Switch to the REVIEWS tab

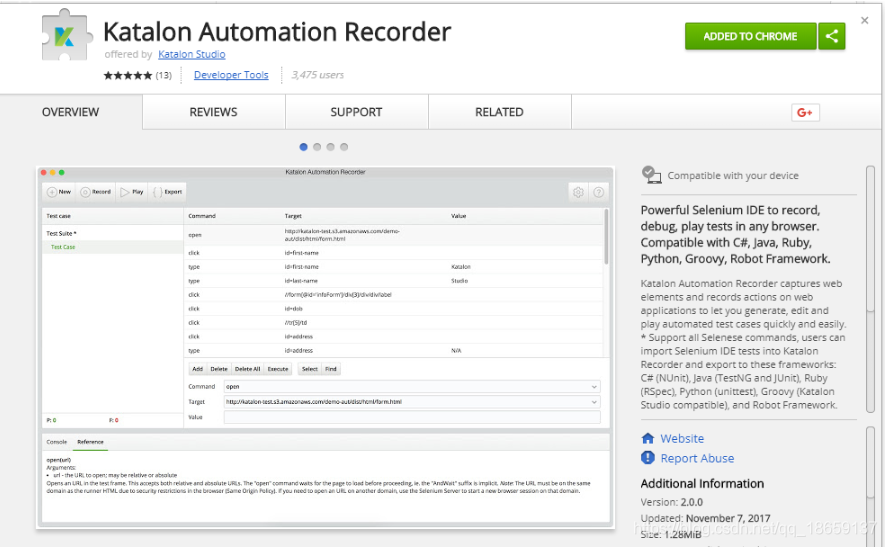(213, 112)
